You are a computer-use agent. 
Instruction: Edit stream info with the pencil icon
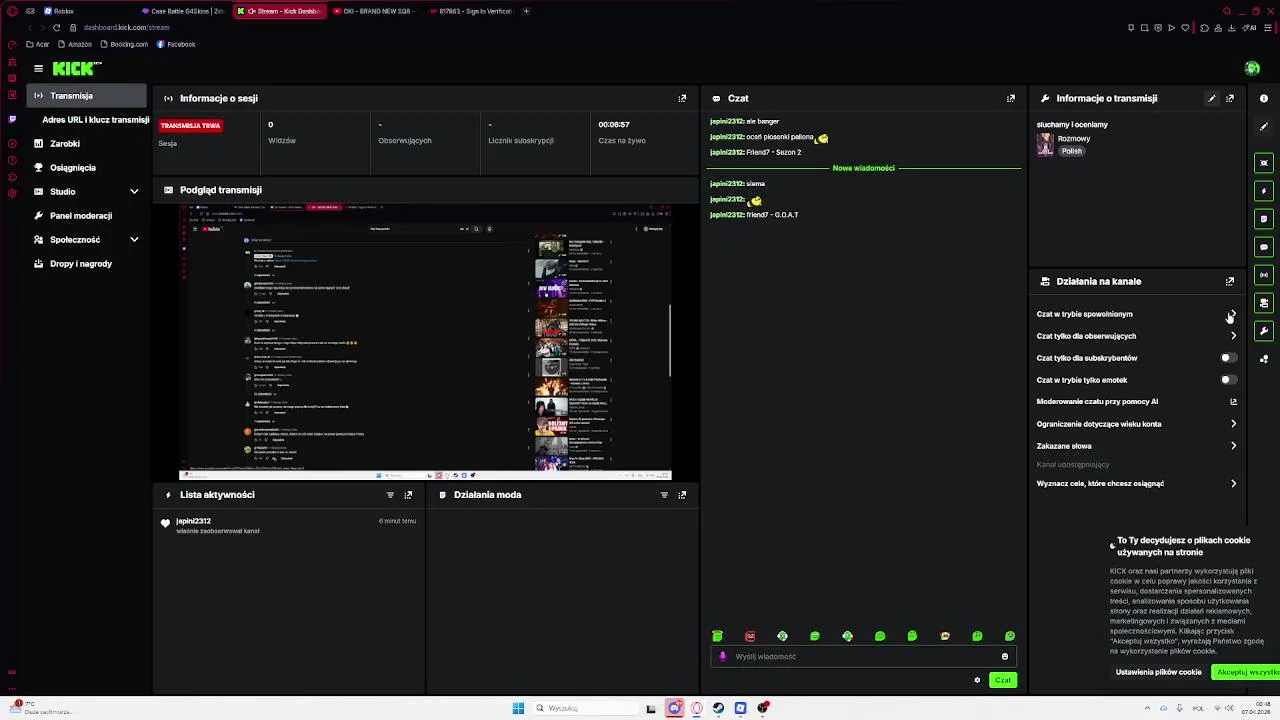click(x=1212, y=98)
